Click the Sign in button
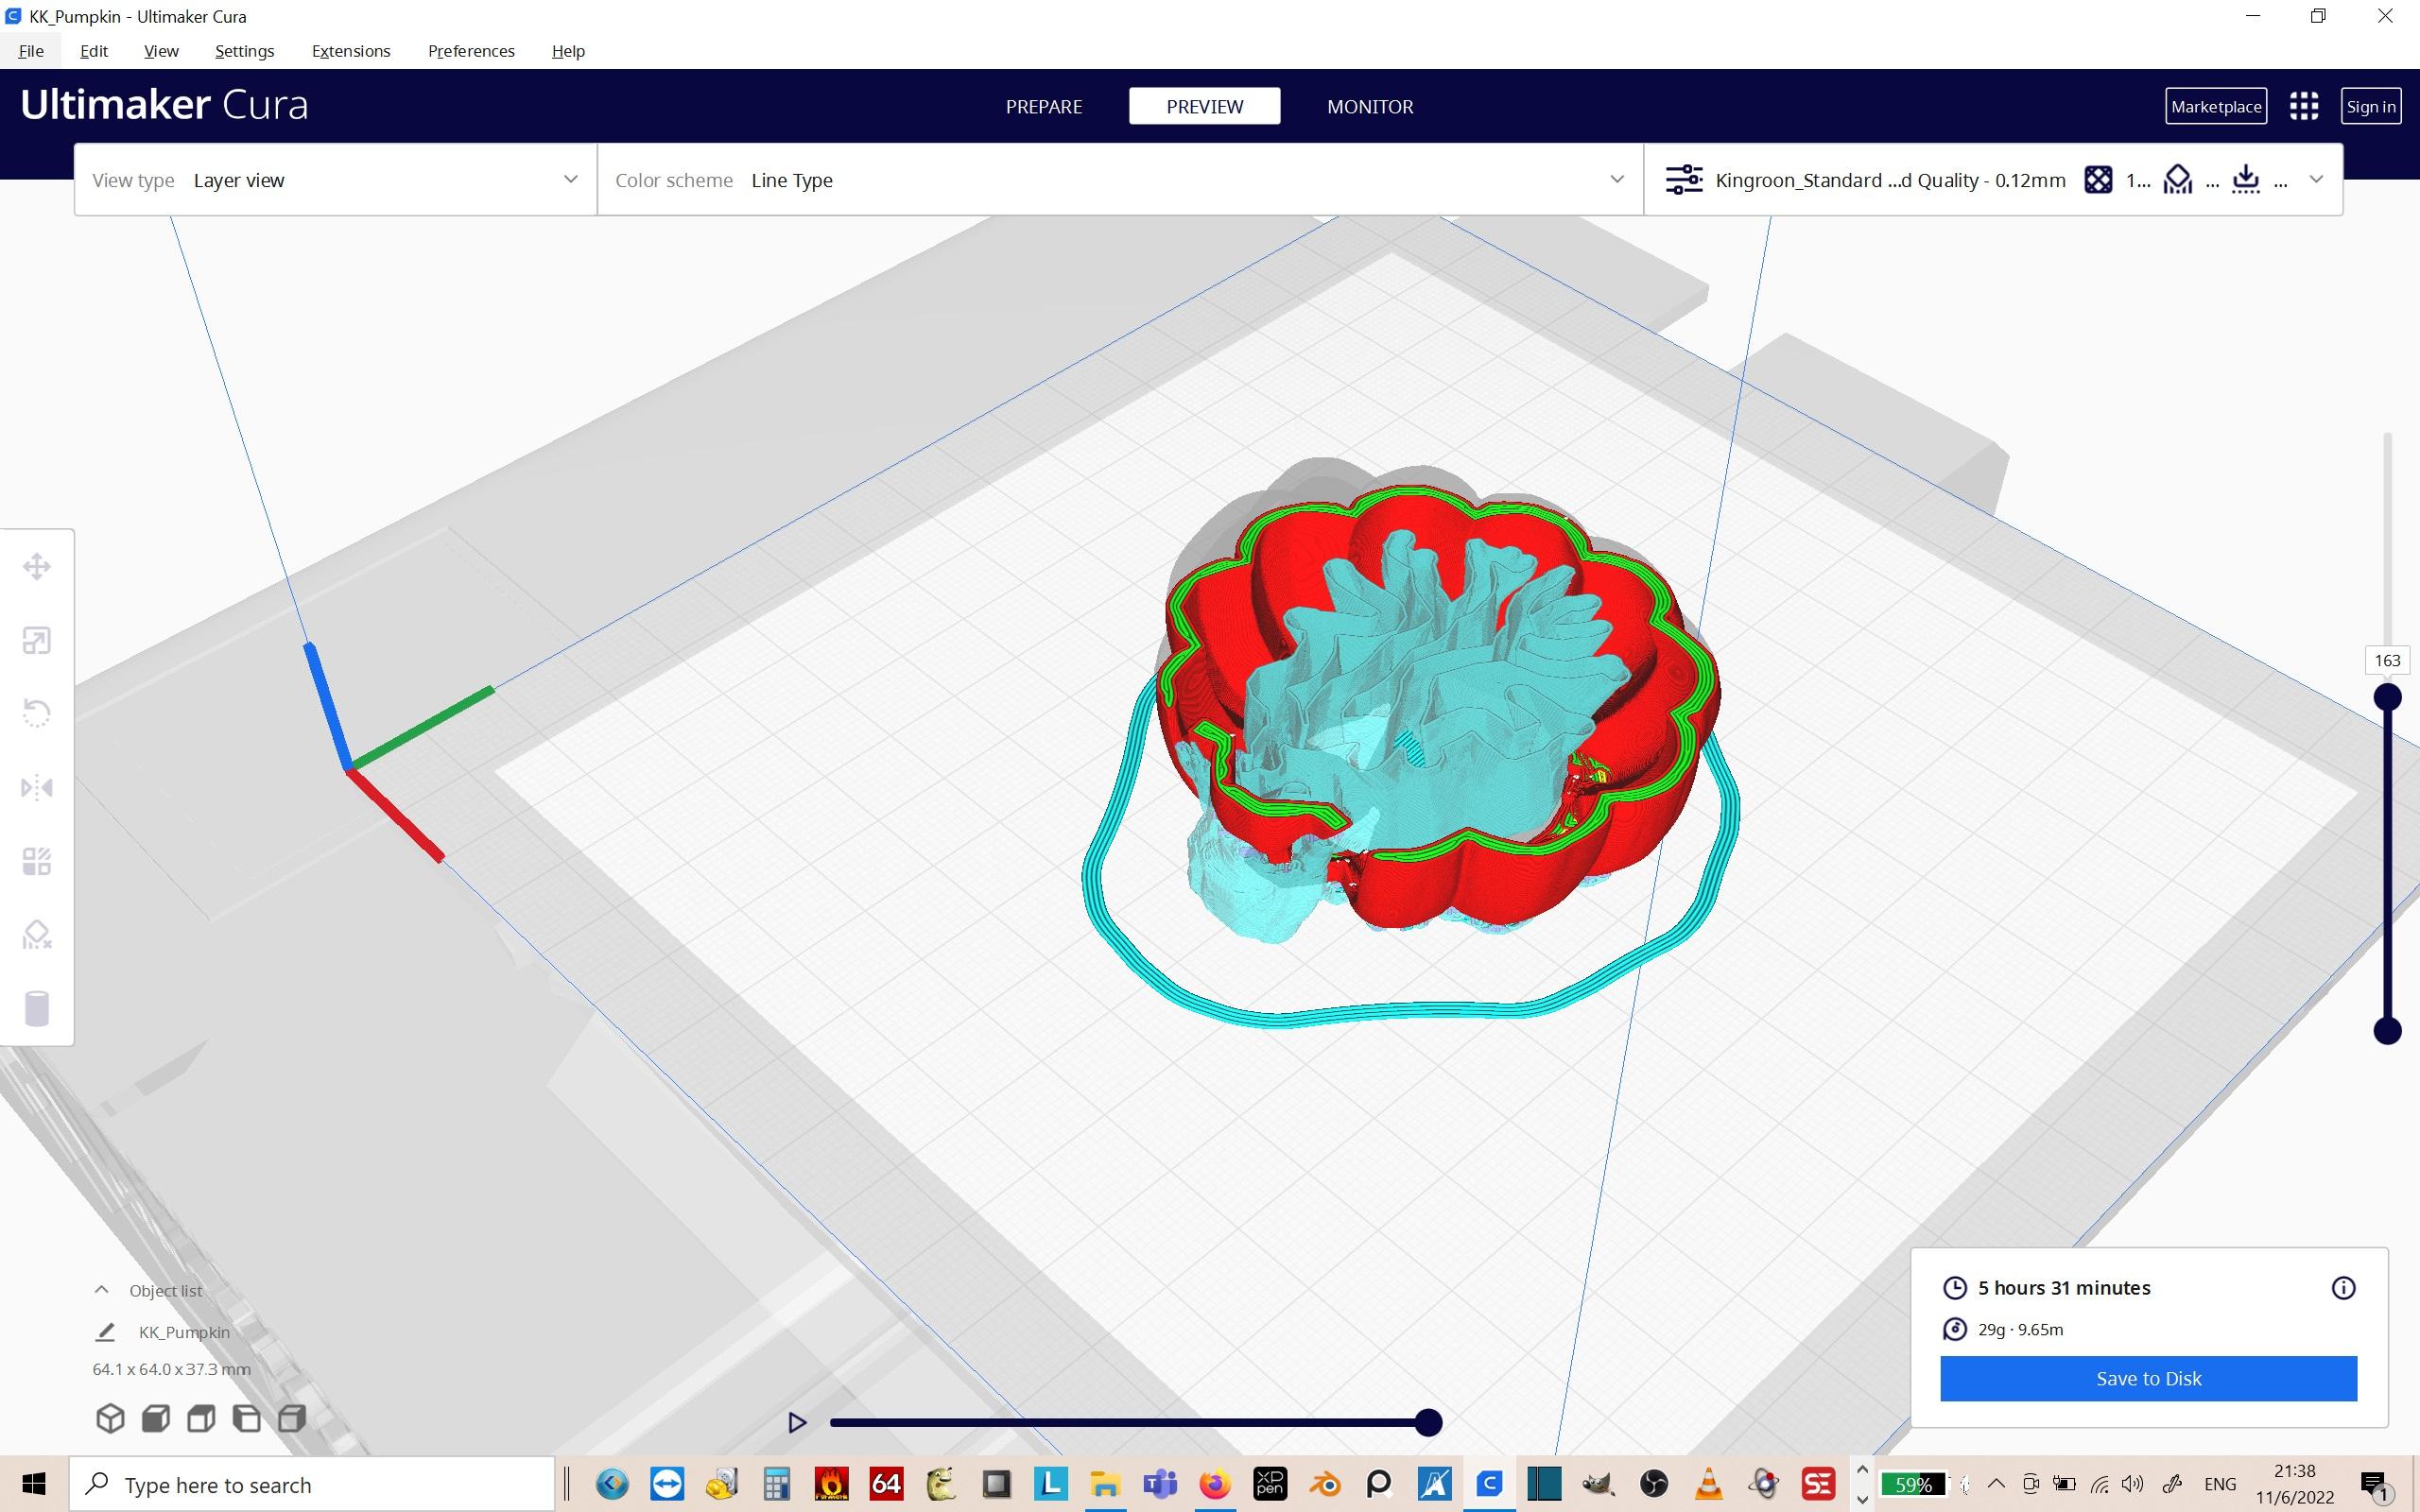The image size is (2420, 1512). 2371,106
